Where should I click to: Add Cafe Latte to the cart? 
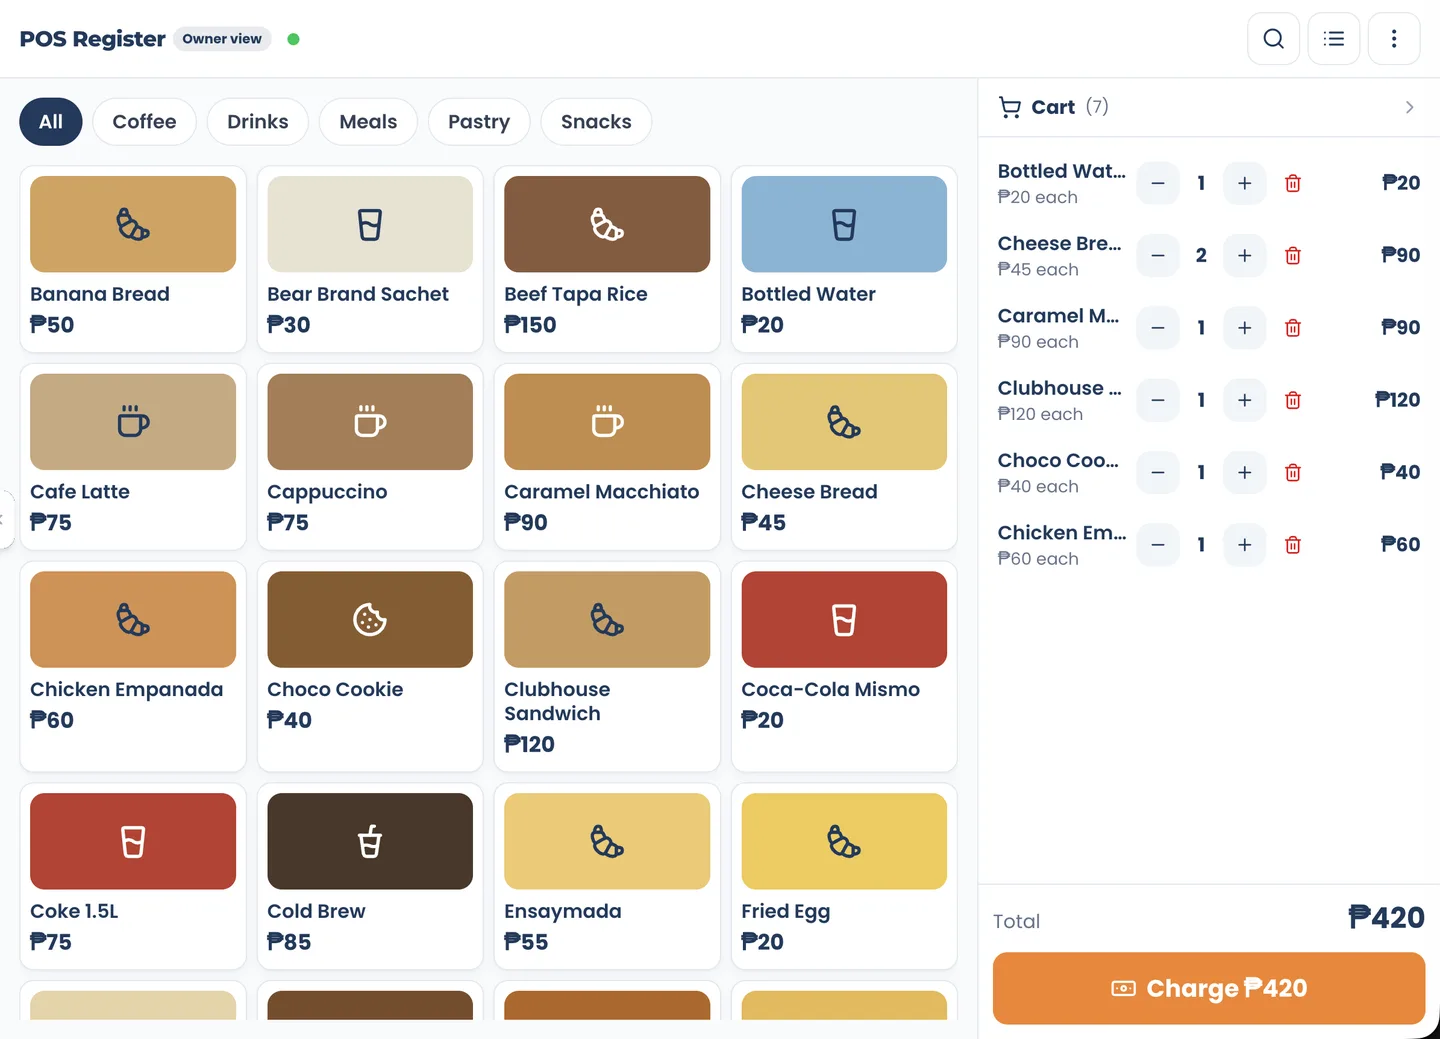click(133, 457)
